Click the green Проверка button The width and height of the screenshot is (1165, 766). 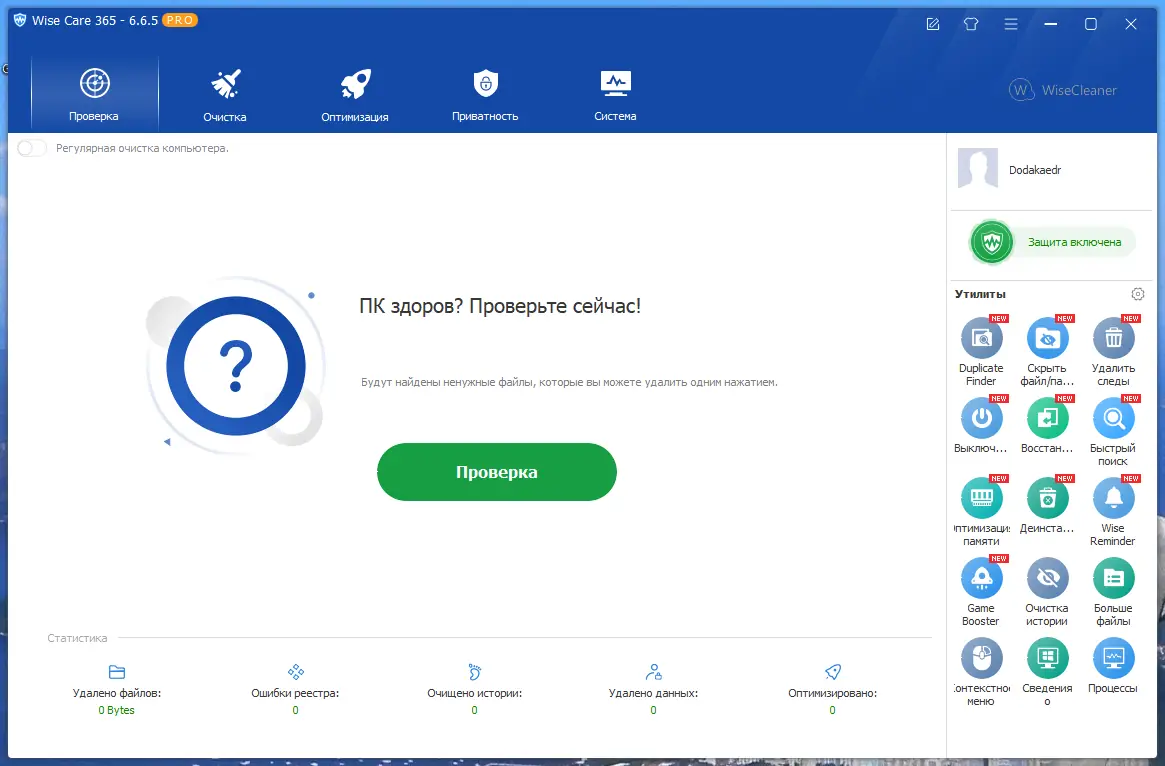pyautogui.click(x=496, y=471)
